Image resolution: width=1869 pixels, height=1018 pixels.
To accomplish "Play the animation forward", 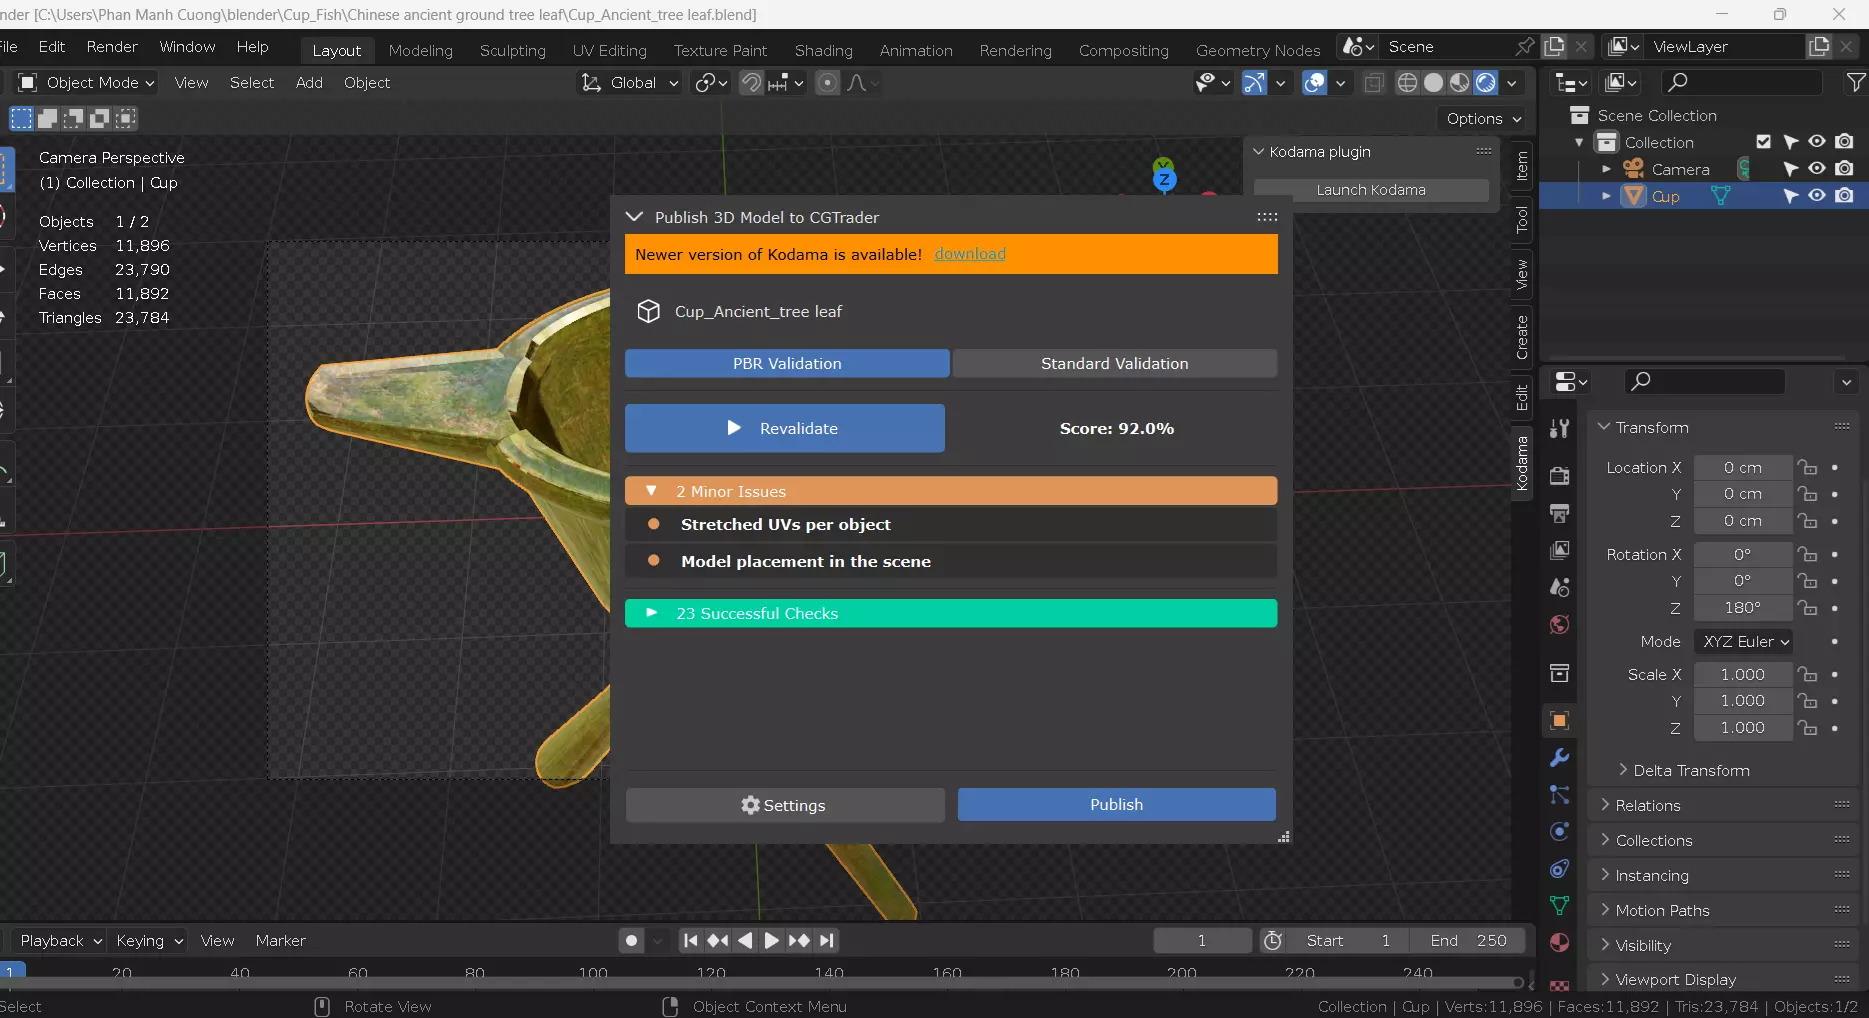I will (x=771, y=940).
